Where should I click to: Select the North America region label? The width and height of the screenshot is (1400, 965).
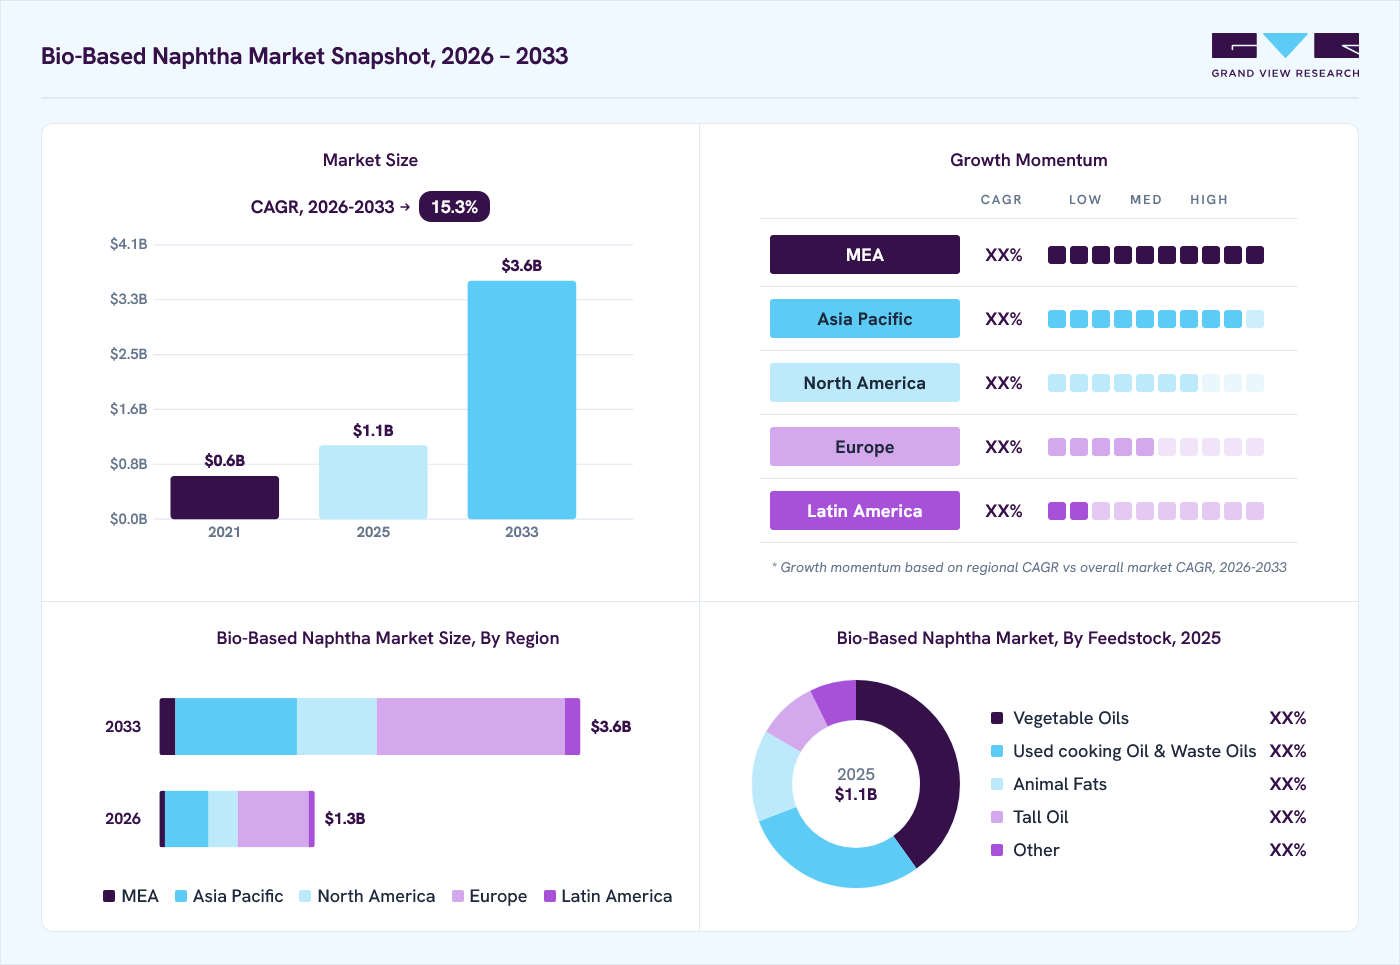(x=865, y=383)
